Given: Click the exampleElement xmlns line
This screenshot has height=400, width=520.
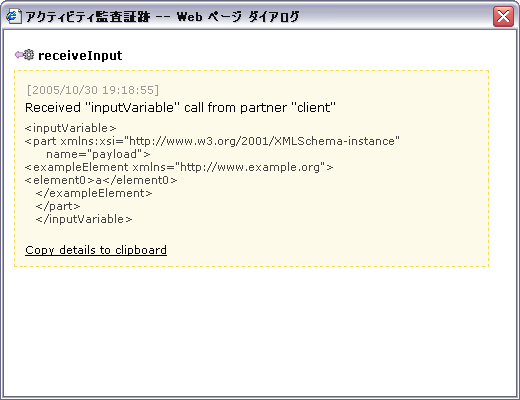Looking at the screenshot, I should [179, 167].
